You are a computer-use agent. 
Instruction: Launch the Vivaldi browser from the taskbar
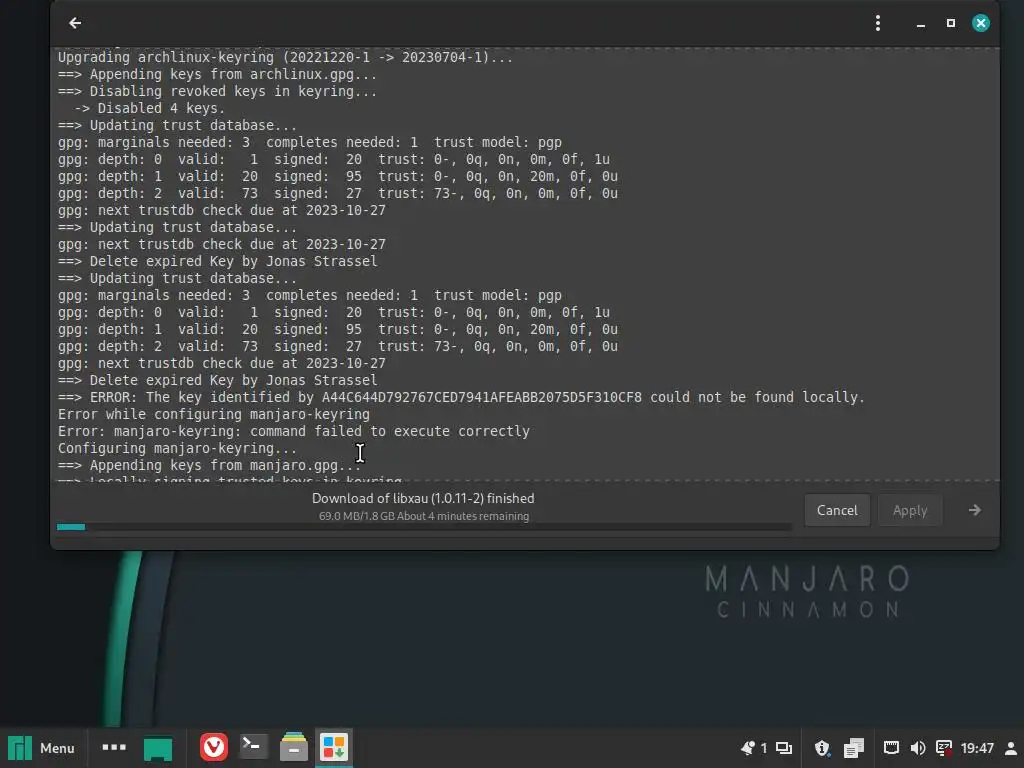click(x=214, y=747)
